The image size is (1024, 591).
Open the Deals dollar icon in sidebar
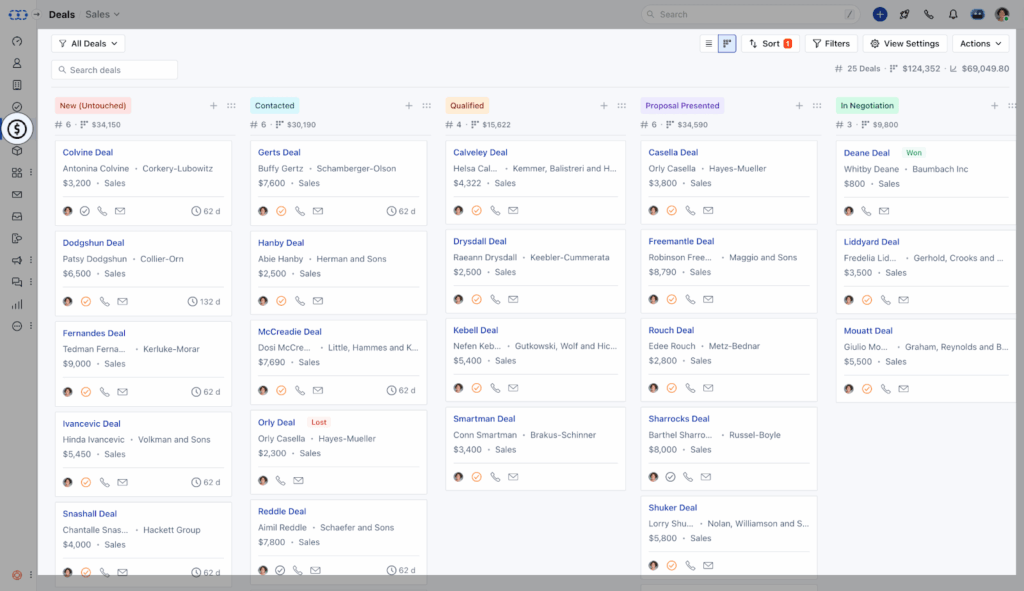point(17,129)
